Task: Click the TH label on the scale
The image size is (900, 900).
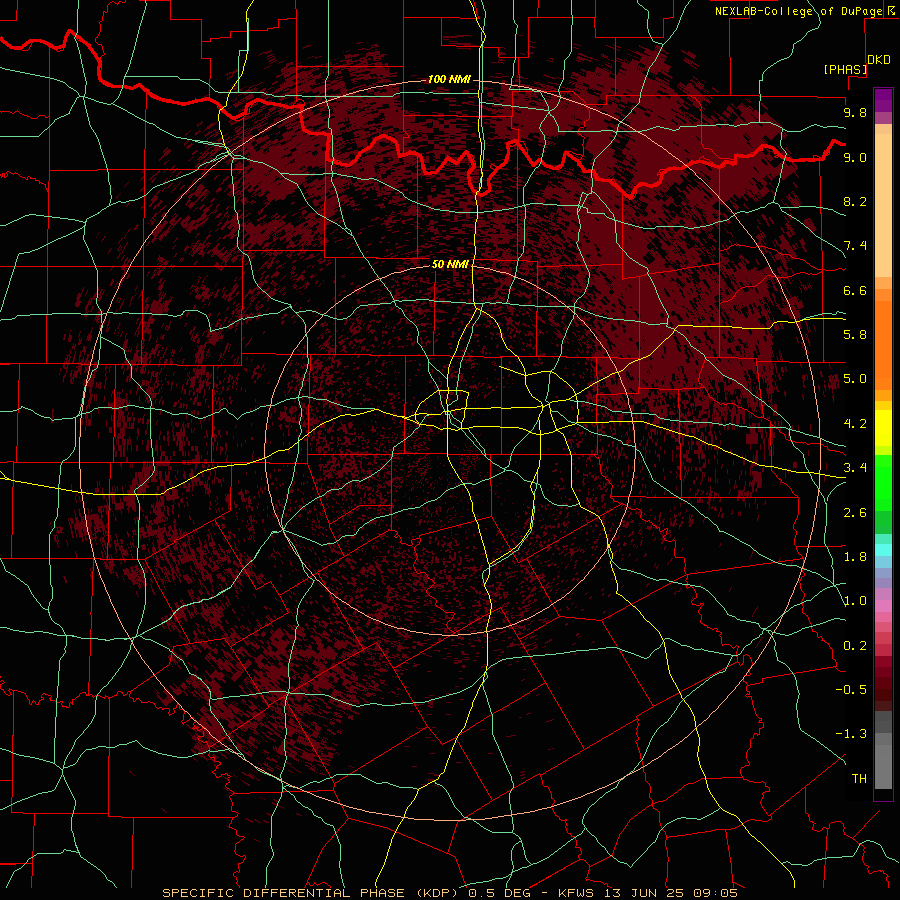Action: [x=859, y=779]
